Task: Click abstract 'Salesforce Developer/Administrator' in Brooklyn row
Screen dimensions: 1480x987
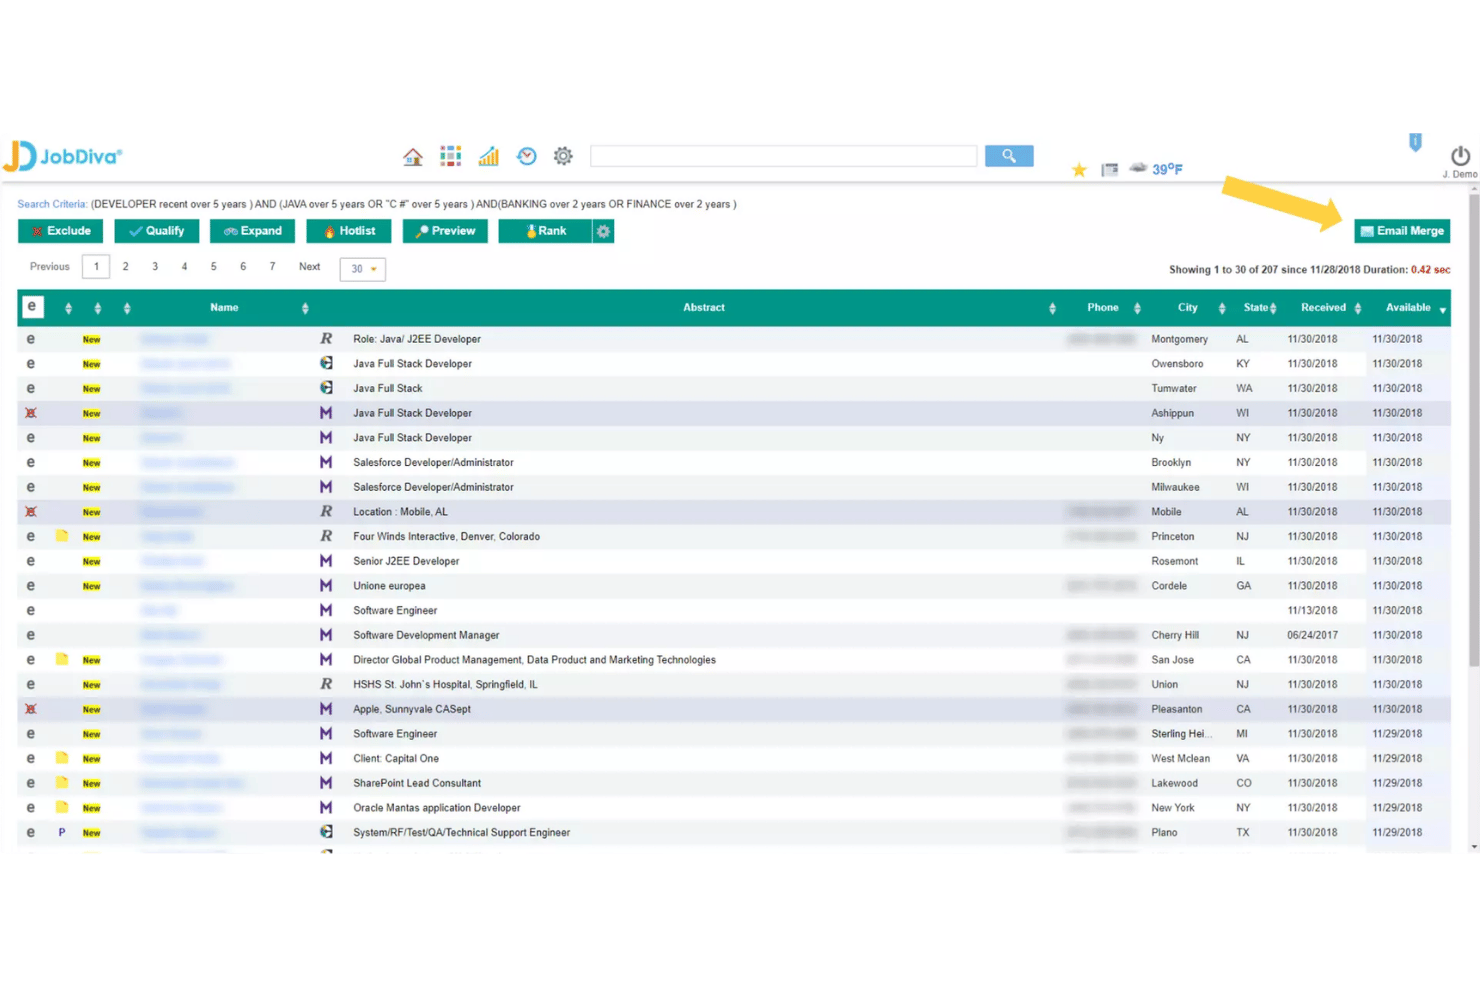Action: (x=433, y=462)
